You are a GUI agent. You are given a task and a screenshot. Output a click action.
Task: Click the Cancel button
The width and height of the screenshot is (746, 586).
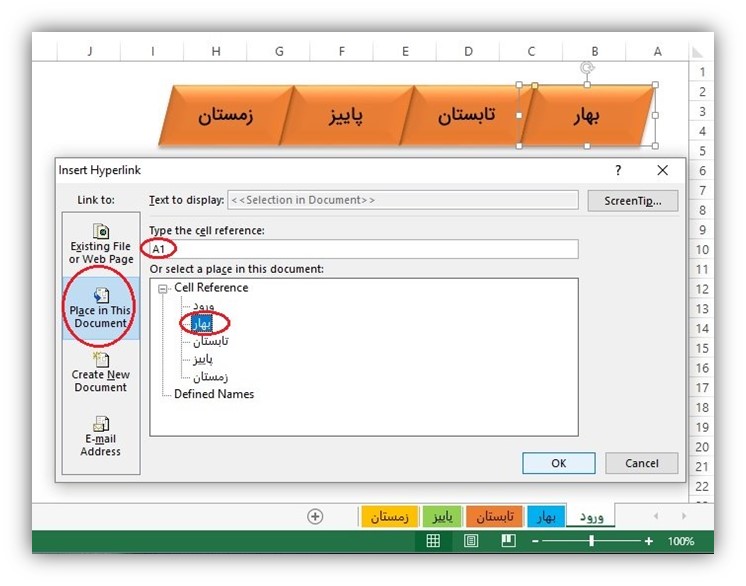[x=641, y=463]
